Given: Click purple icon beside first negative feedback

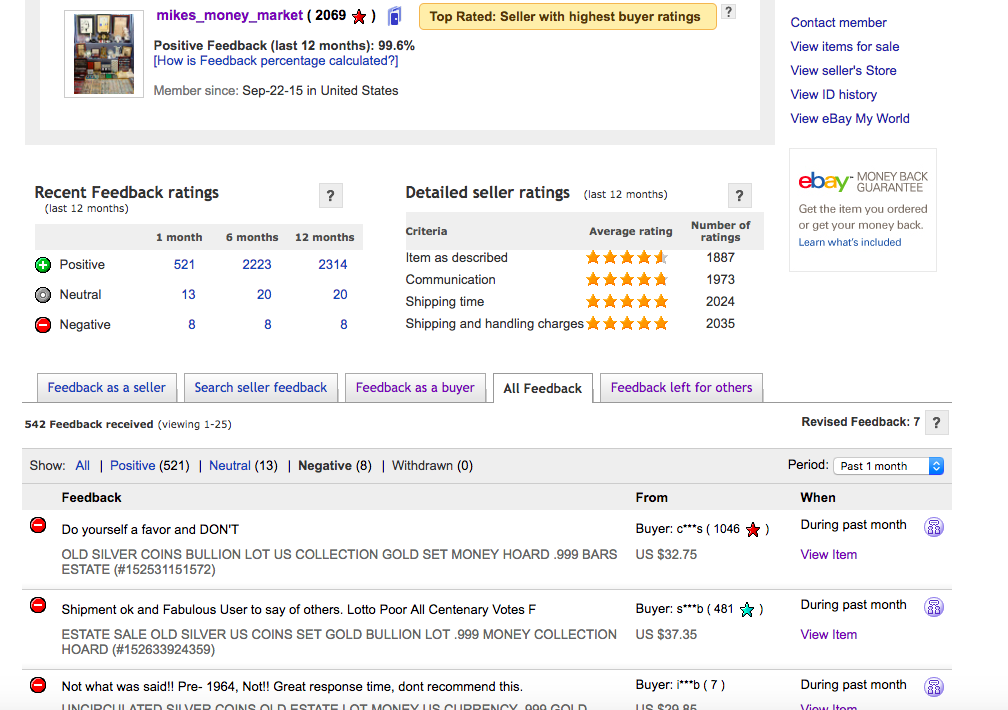Looking at the screenshot, I should pos(934,527).
